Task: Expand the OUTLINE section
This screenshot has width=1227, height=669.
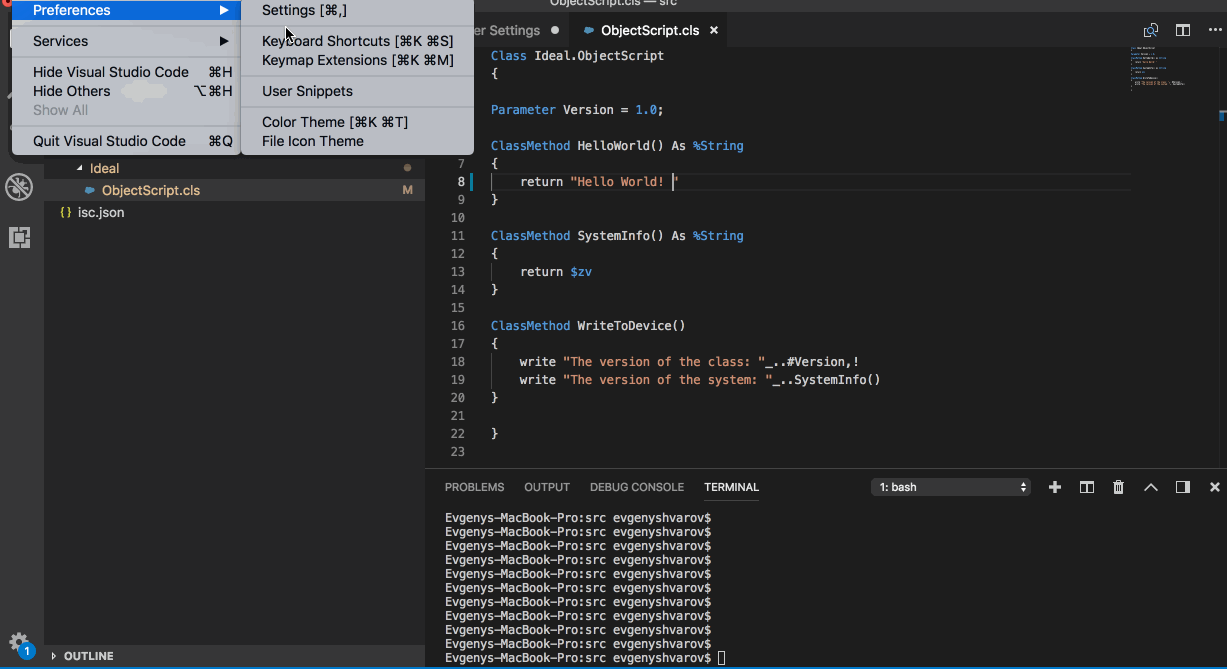Action: coord(88,656)
